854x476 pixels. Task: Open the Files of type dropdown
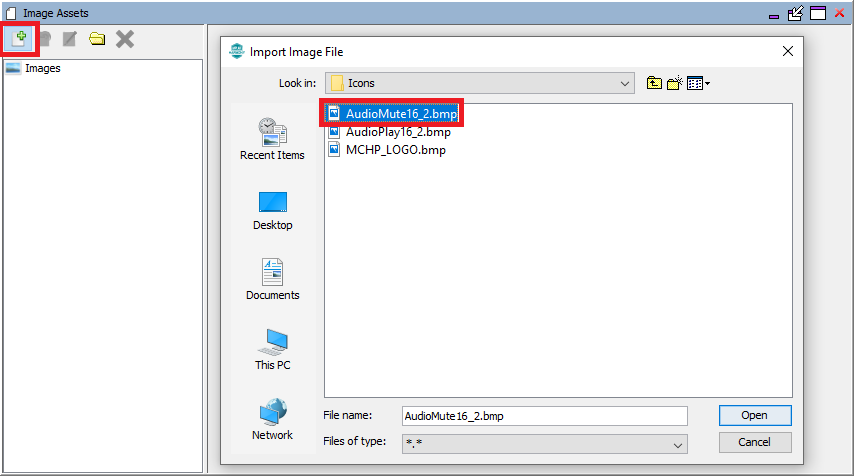coord(545,444)
